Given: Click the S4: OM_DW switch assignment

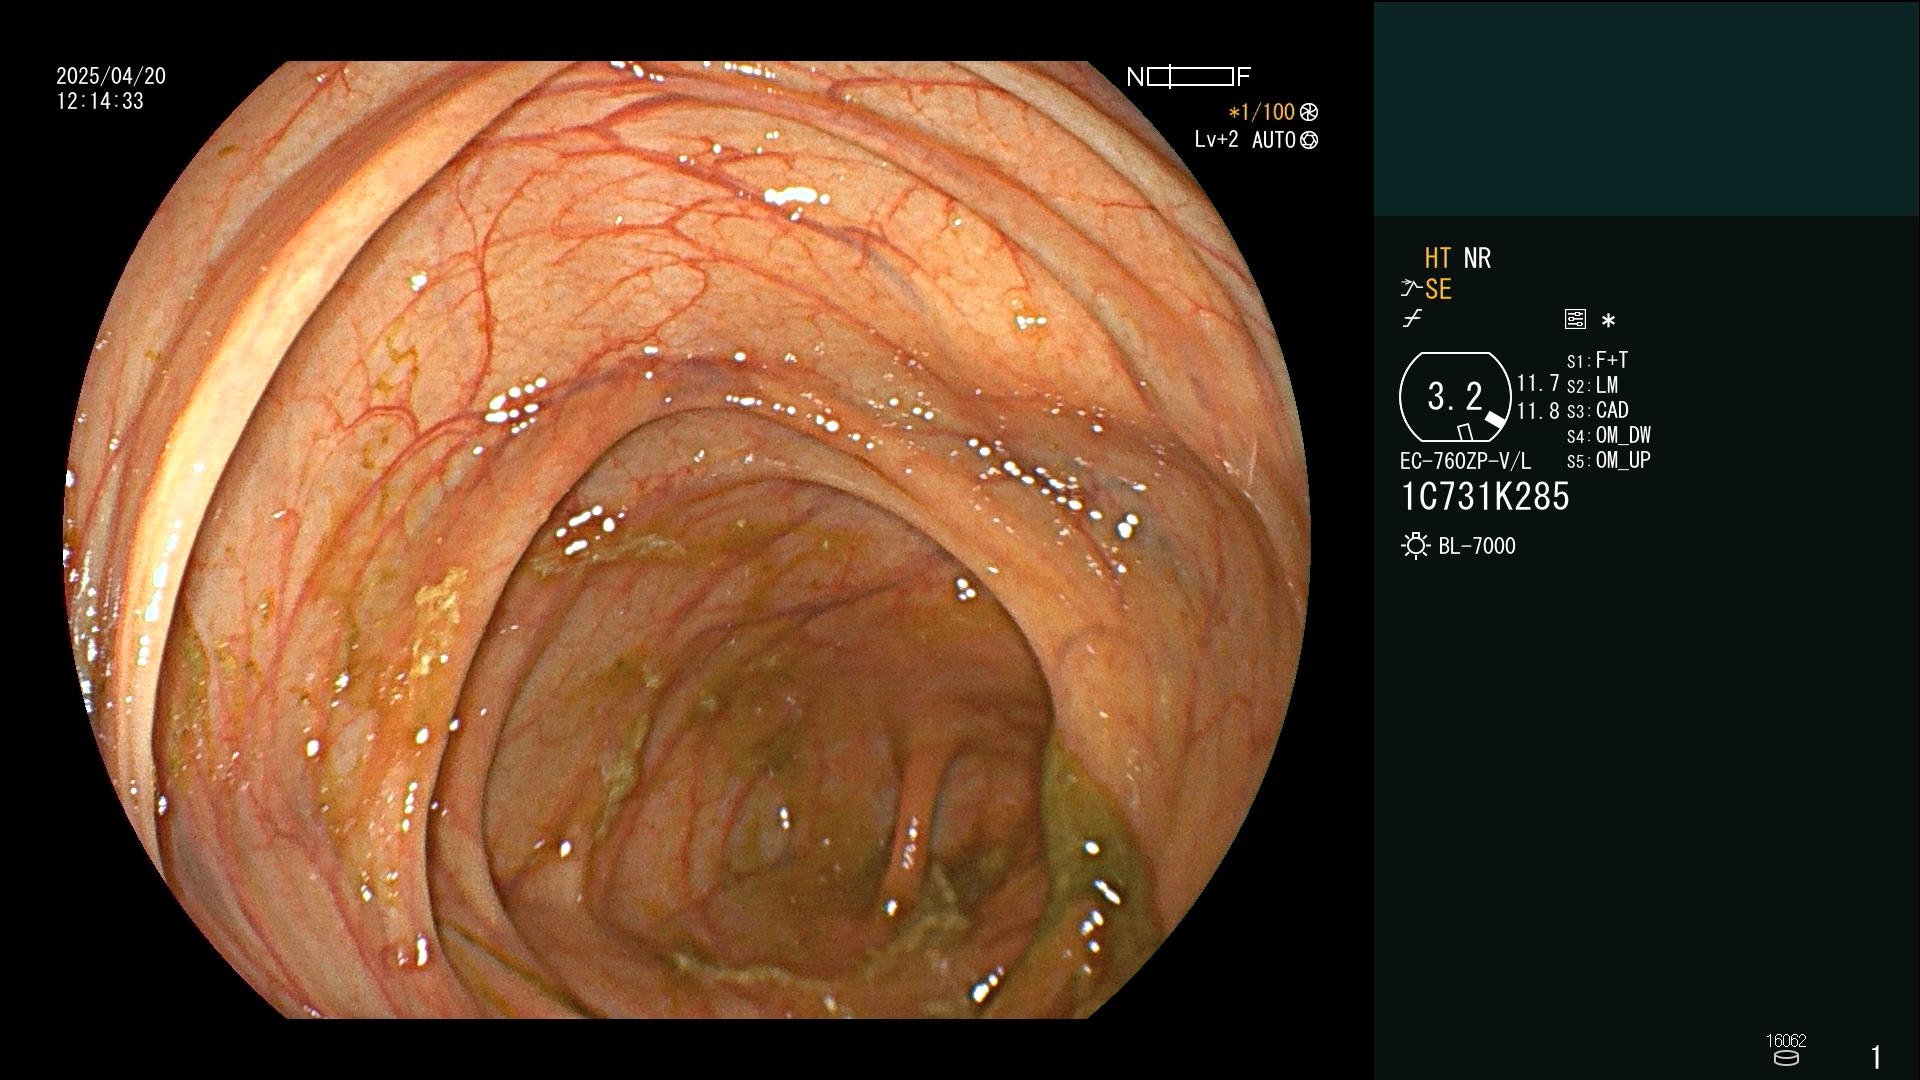Looking at the screenshot, I should pos(1608,435).
